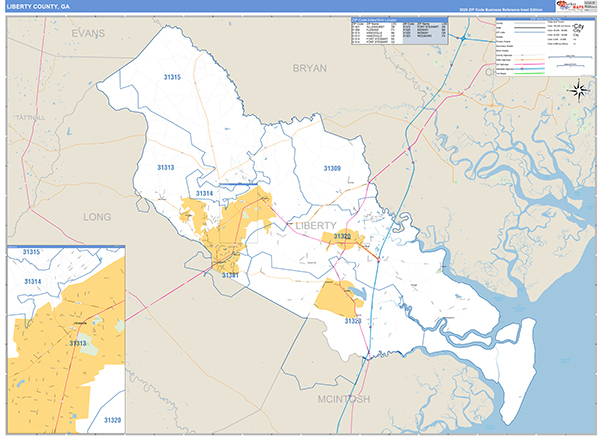The image size is (600, 436).
Task: Click the ZIP Code Business Reference subtitle
Action: (501, 10)
